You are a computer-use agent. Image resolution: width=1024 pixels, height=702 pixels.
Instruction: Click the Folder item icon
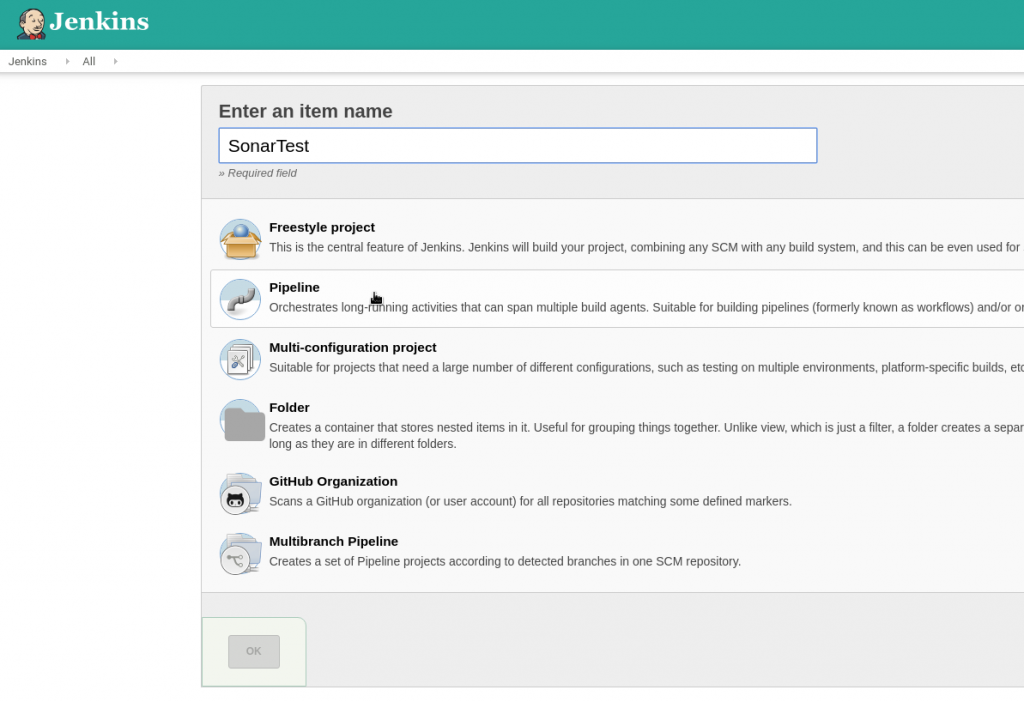[240, 420]
